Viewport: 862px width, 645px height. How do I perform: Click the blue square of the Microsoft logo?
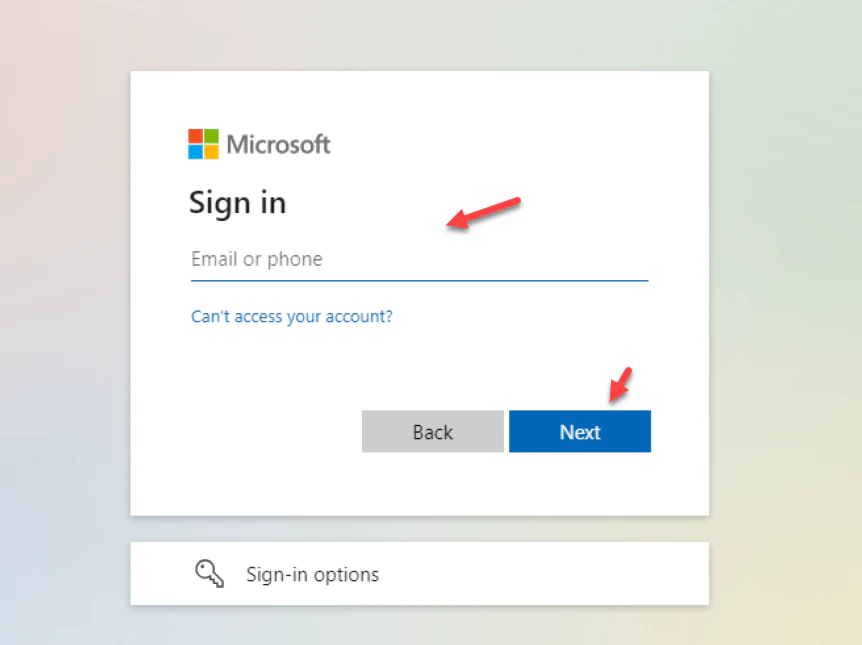click(x=195, y=152)
